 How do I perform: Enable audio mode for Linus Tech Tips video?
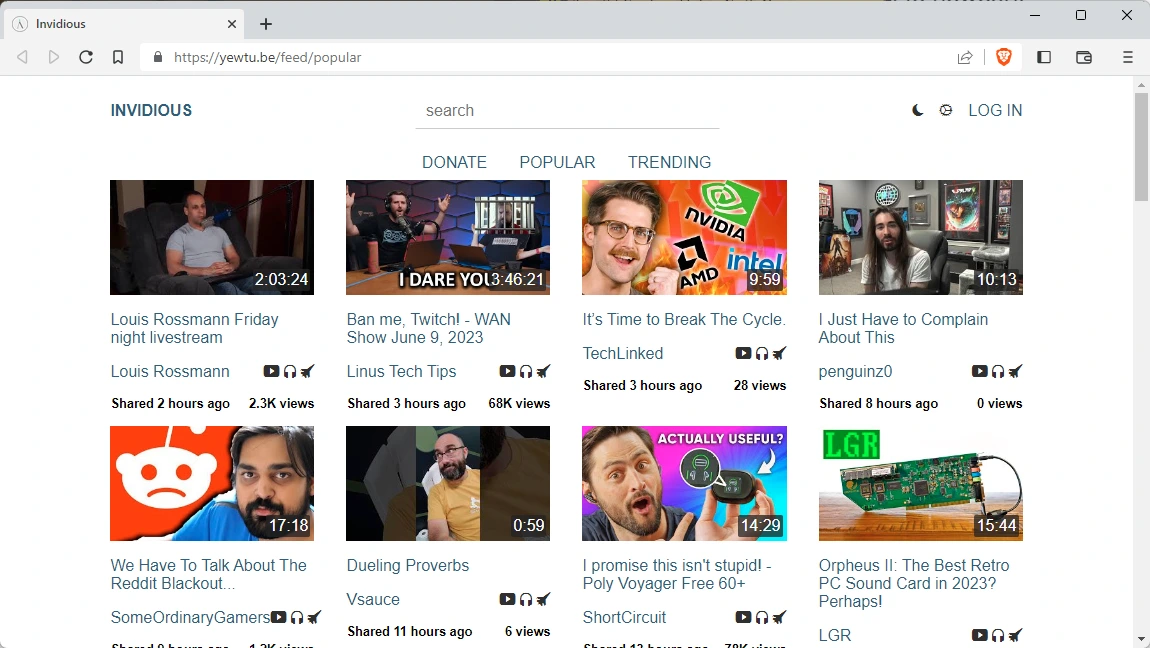526,372
